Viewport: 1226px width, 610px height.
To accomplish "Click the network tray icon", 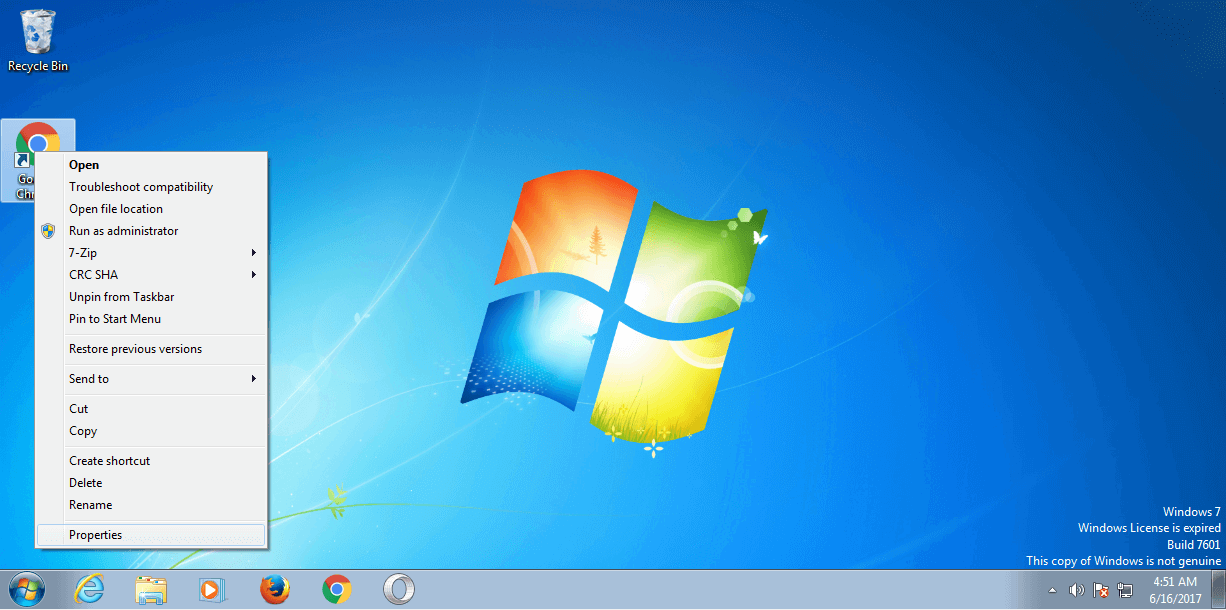I will [1125, 590].
